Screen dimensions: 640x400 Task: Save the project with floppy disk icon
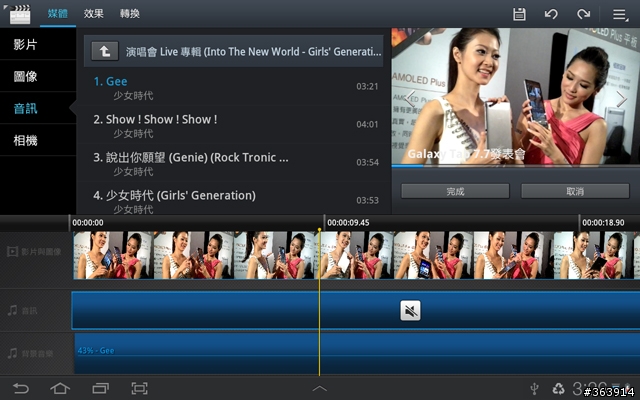point(519,14)
